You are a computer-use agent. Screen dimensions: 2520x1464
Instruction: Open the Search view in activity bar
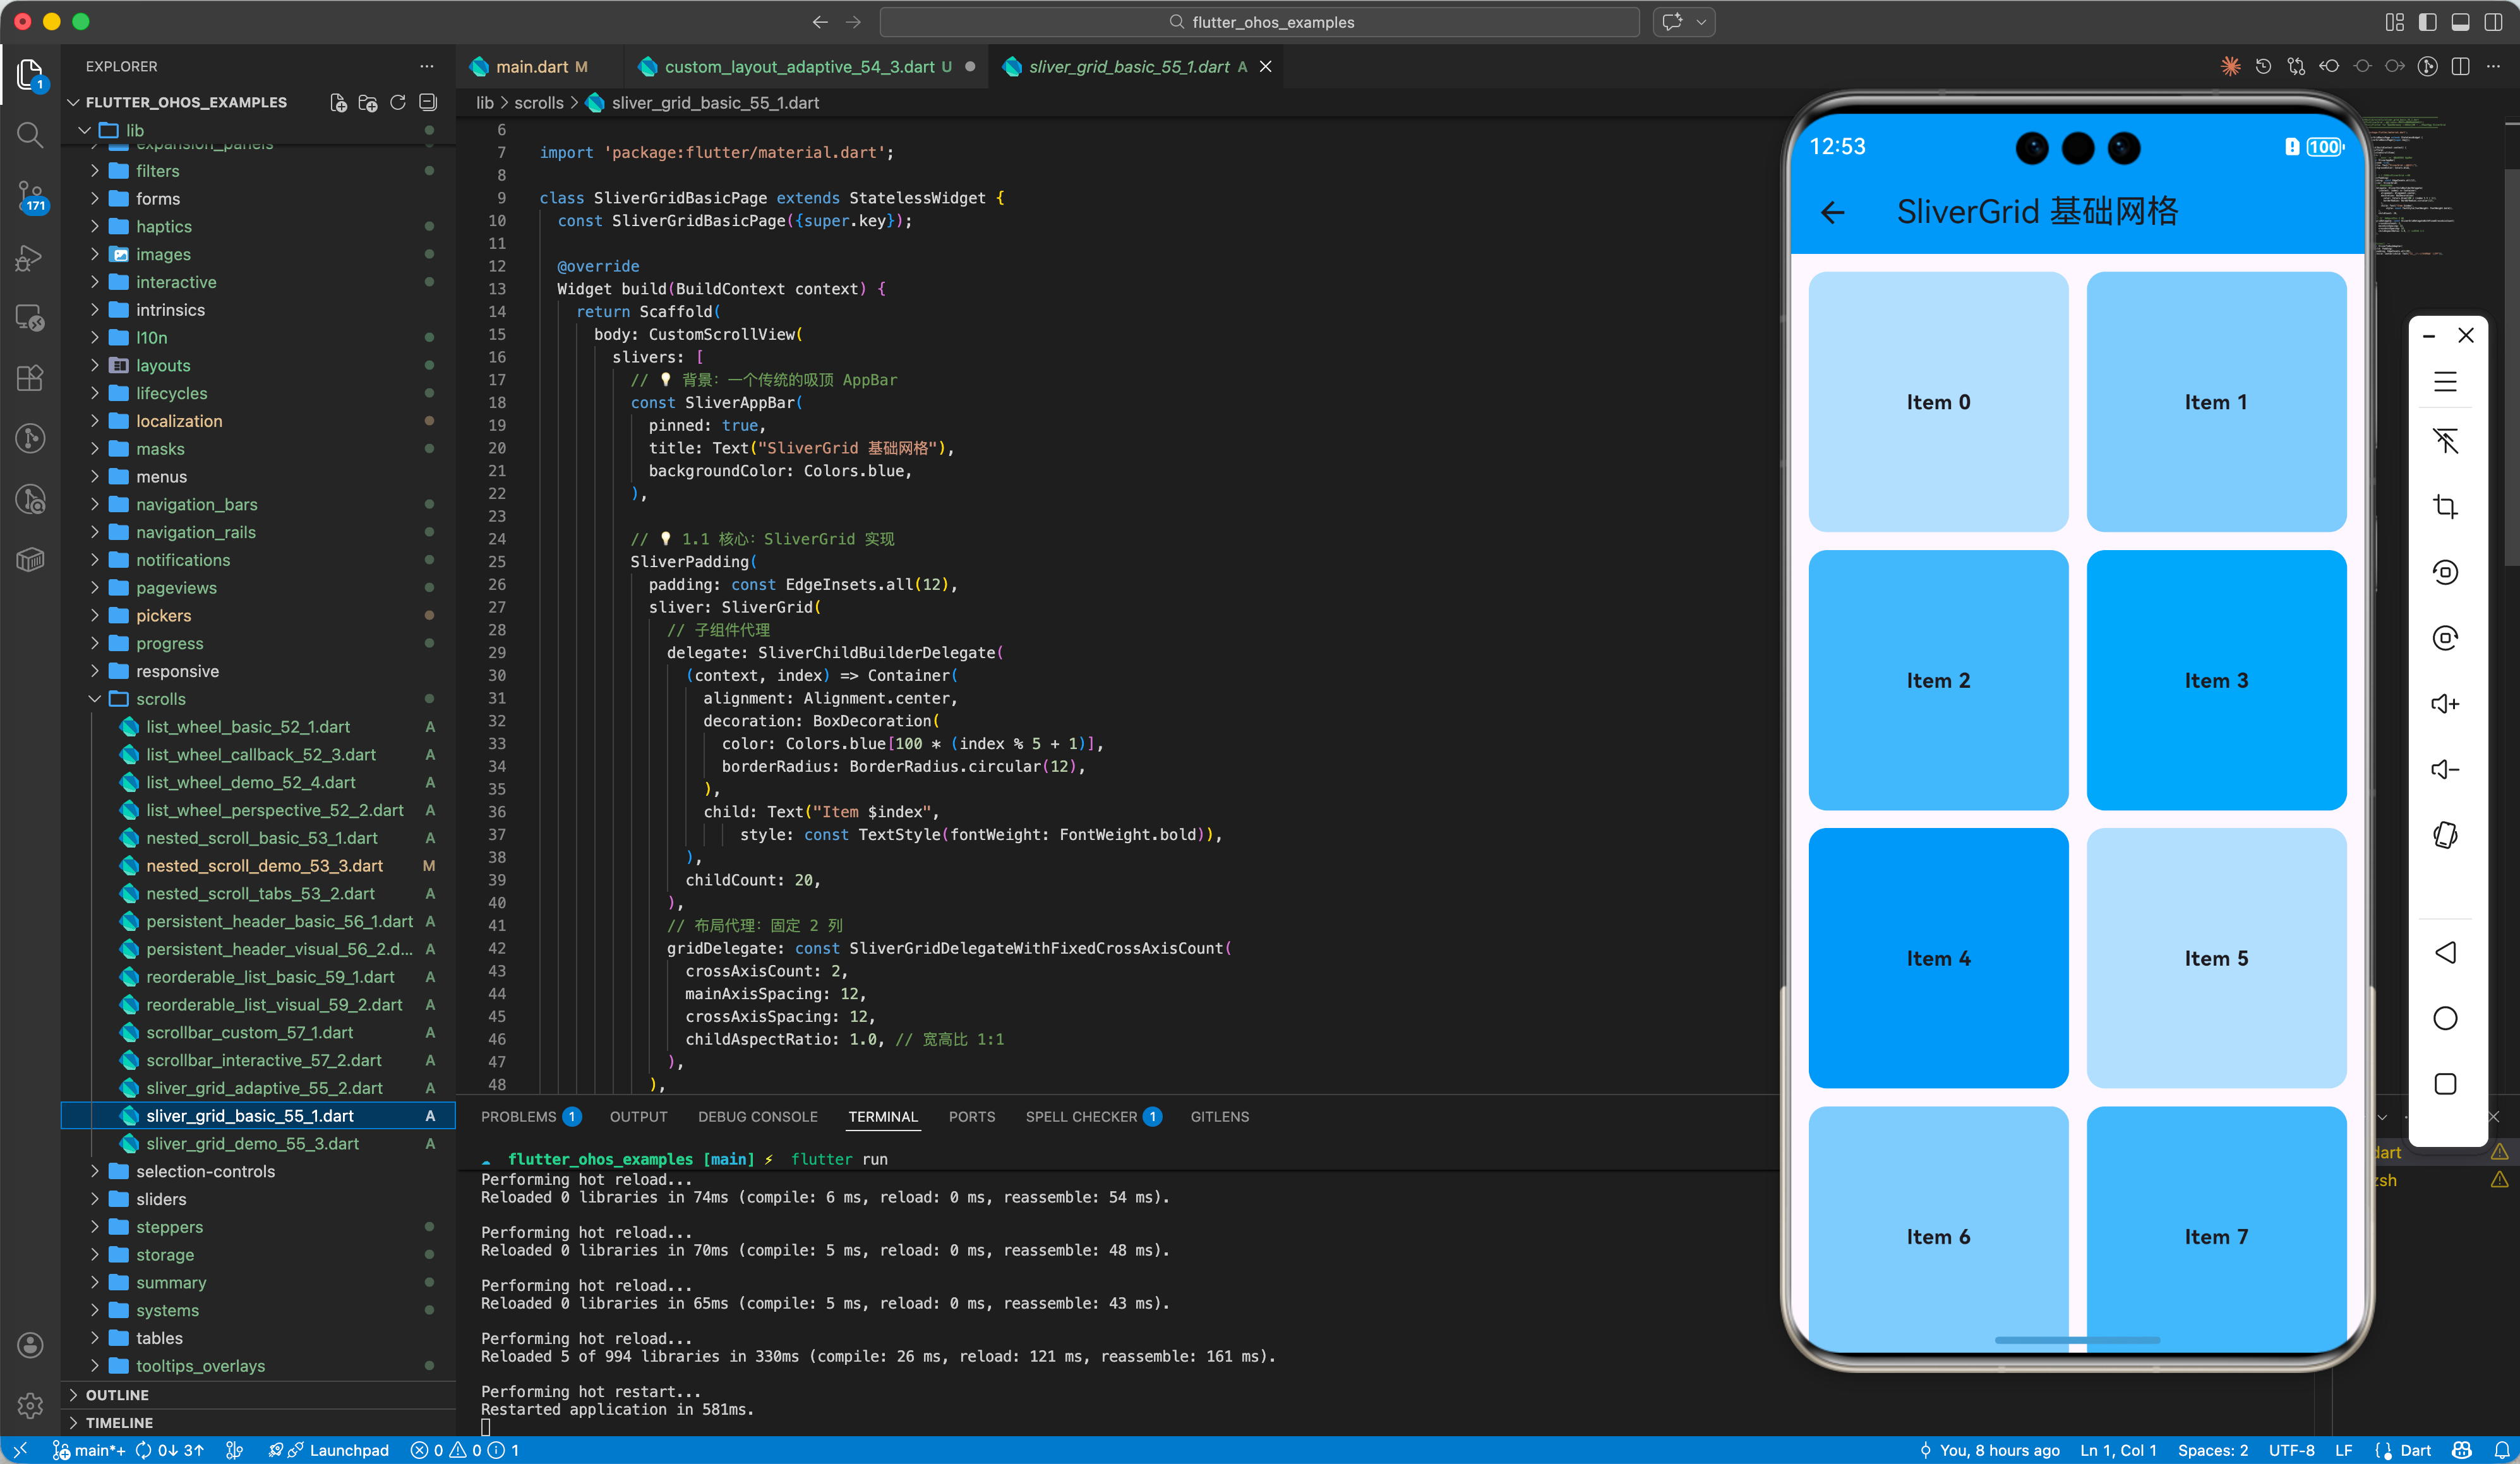pyautogui.click(x=30, y=135)
